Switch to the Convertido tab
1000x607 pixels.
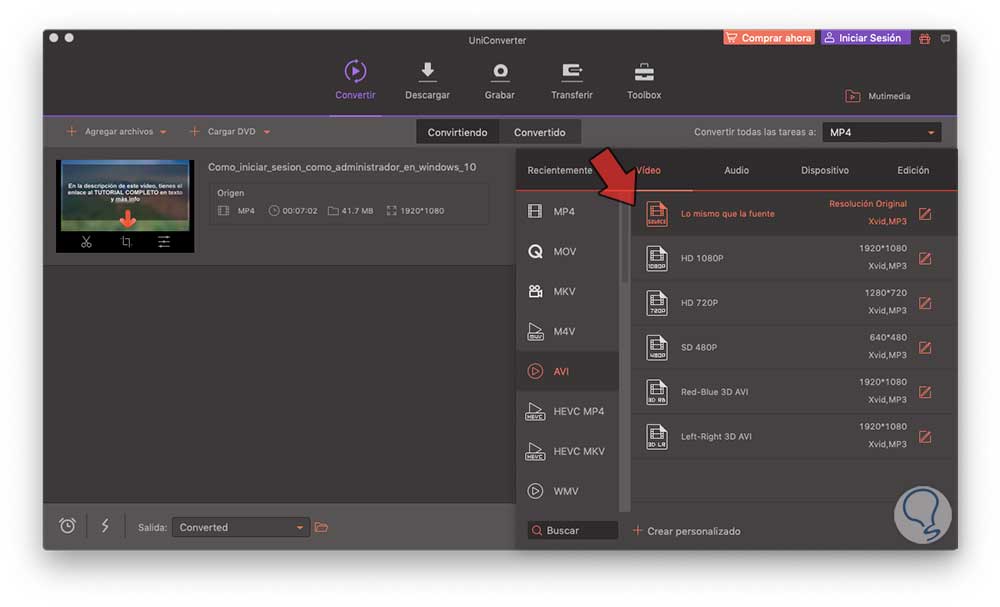tap(540, 132)
